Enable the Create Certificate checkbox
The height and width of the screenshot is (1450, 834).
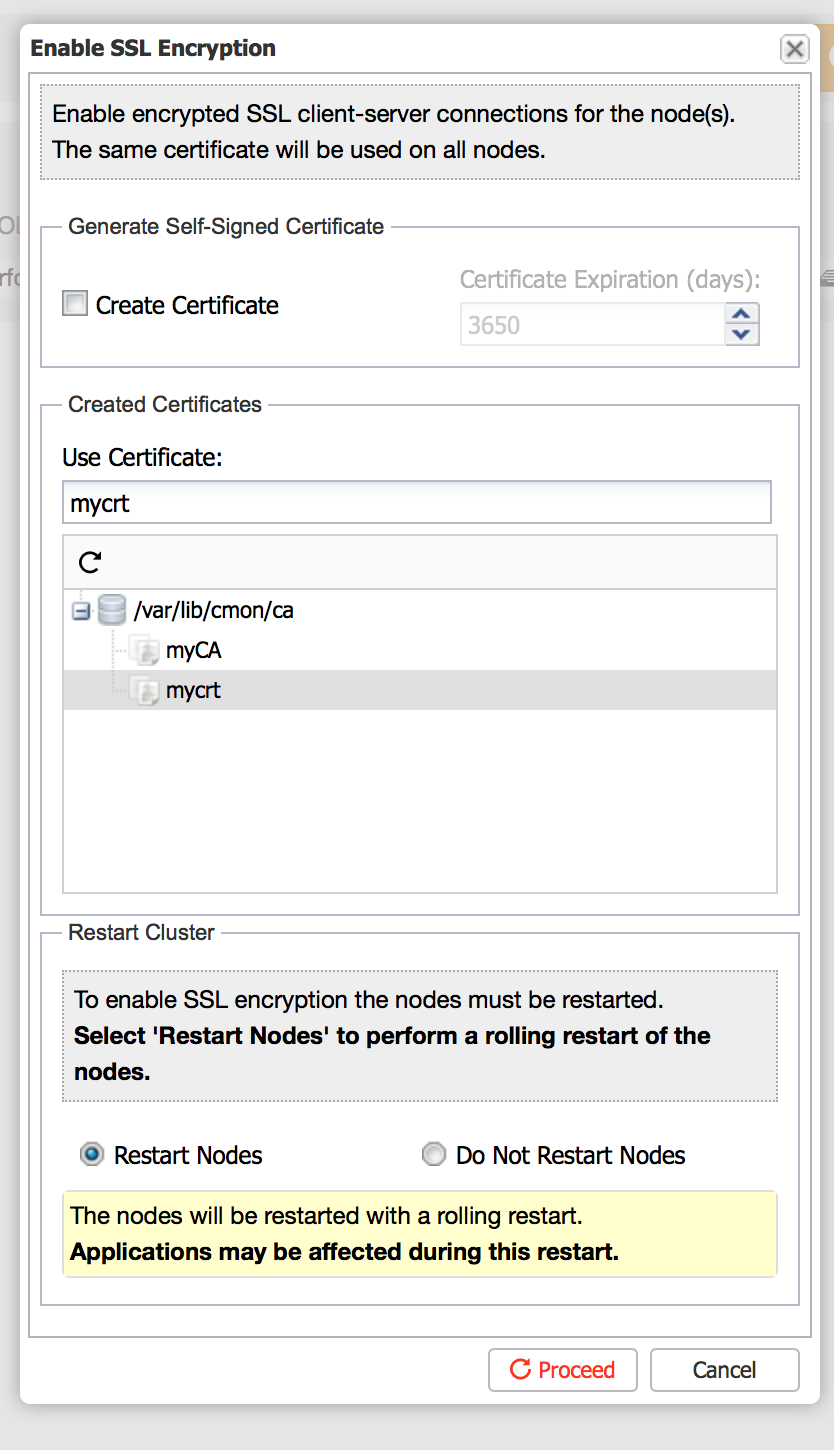(x=75, y=303)
